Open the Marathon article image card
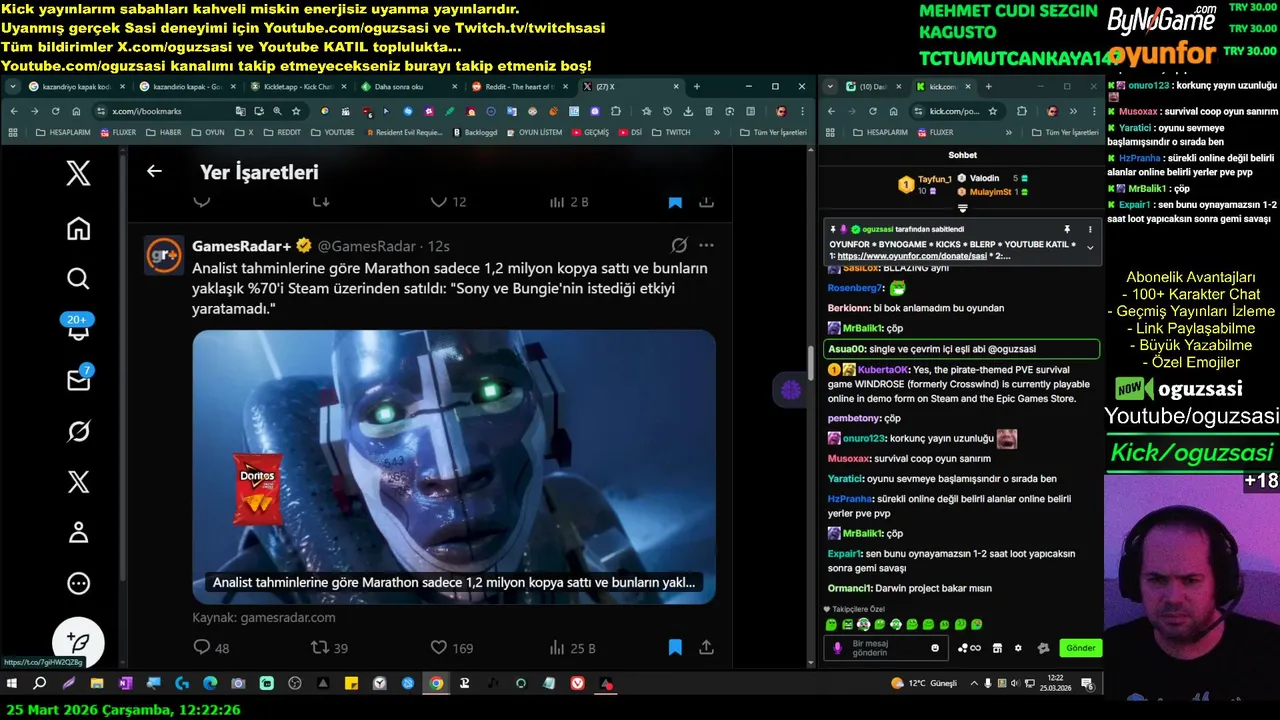This screenshot has width=1280, height=720. (454, 466)
